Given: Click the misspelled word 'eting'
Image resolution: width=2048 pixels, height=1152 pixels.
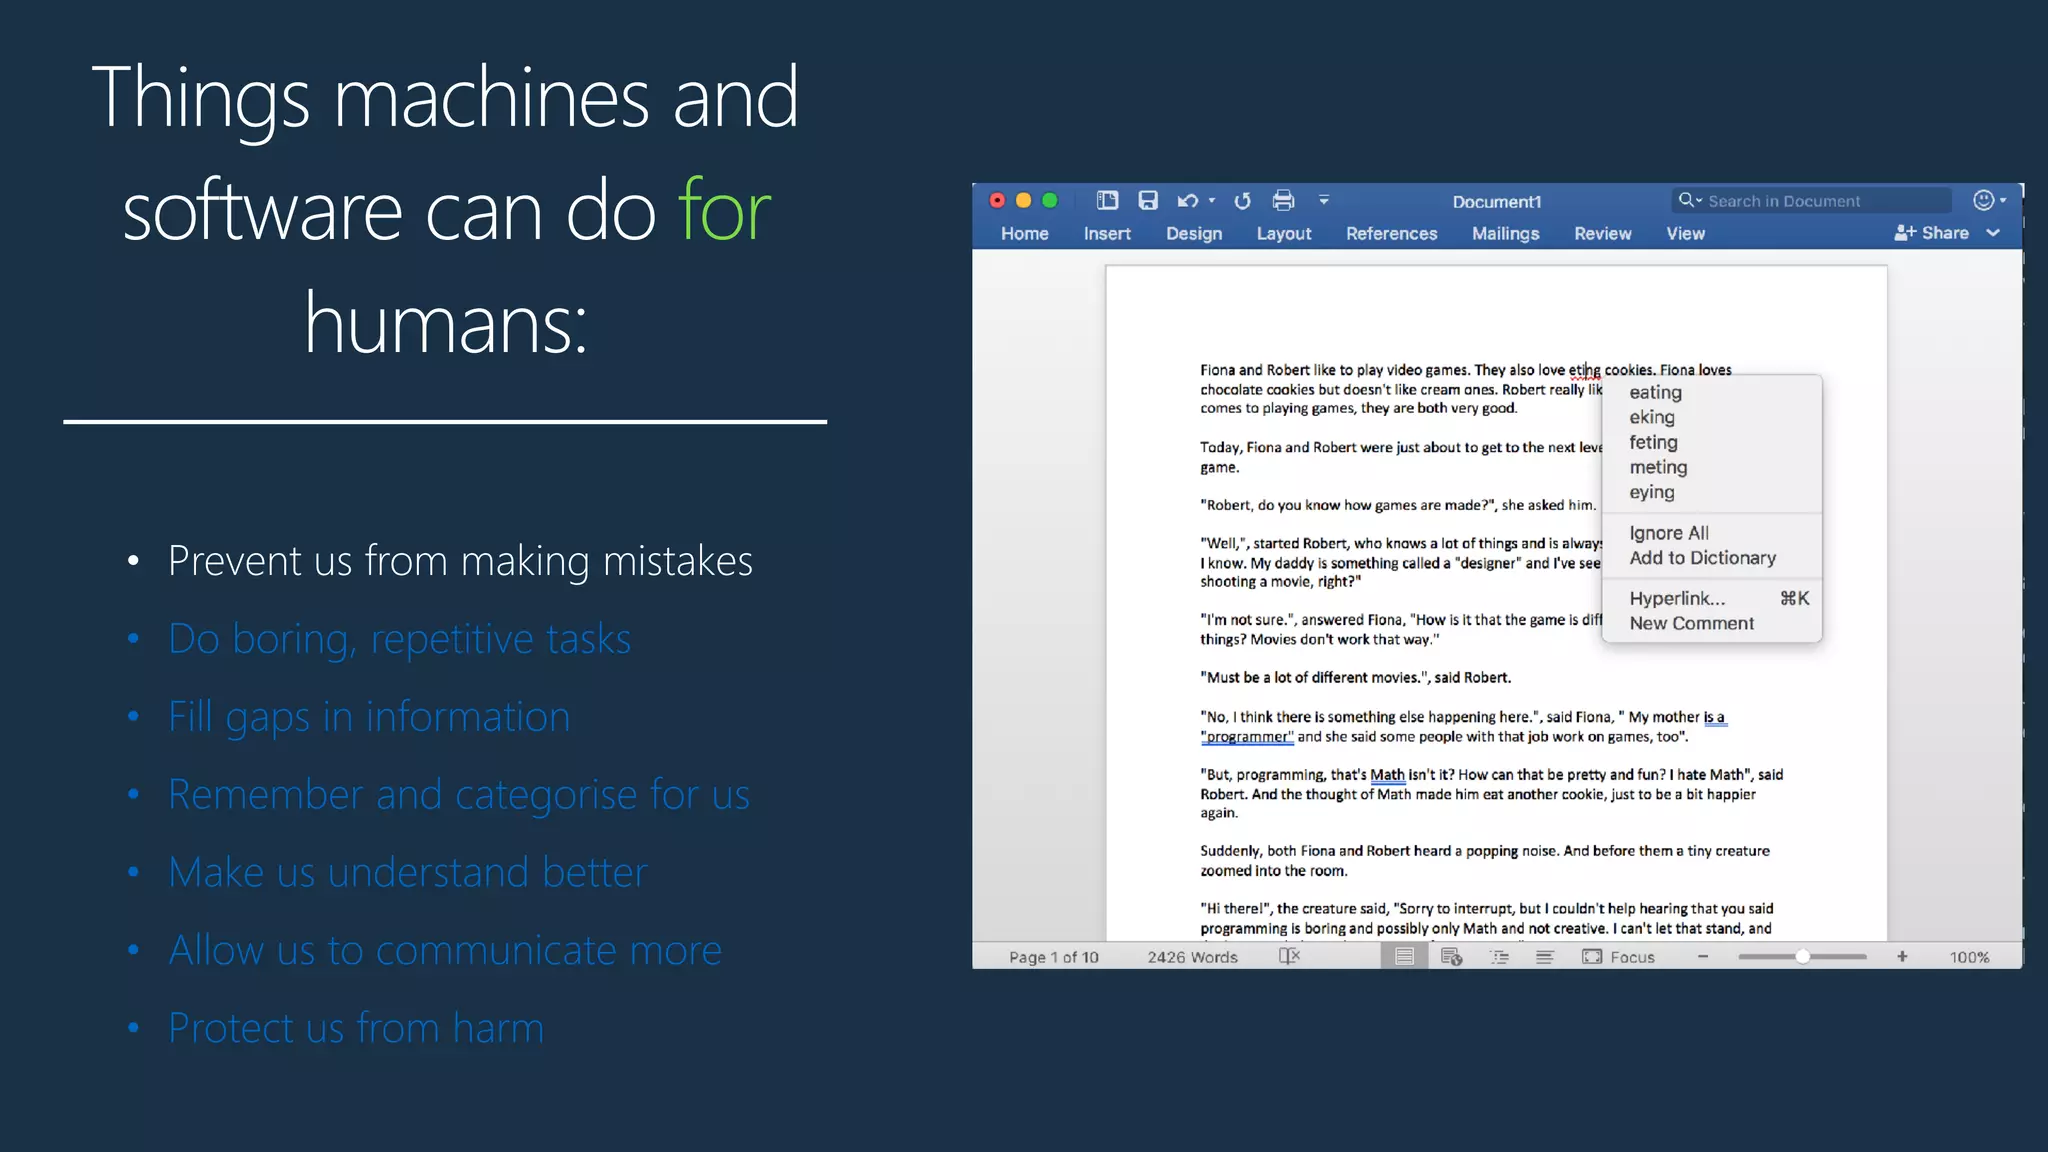Looking at the screenshot, I should click(x=1584, y=370).
